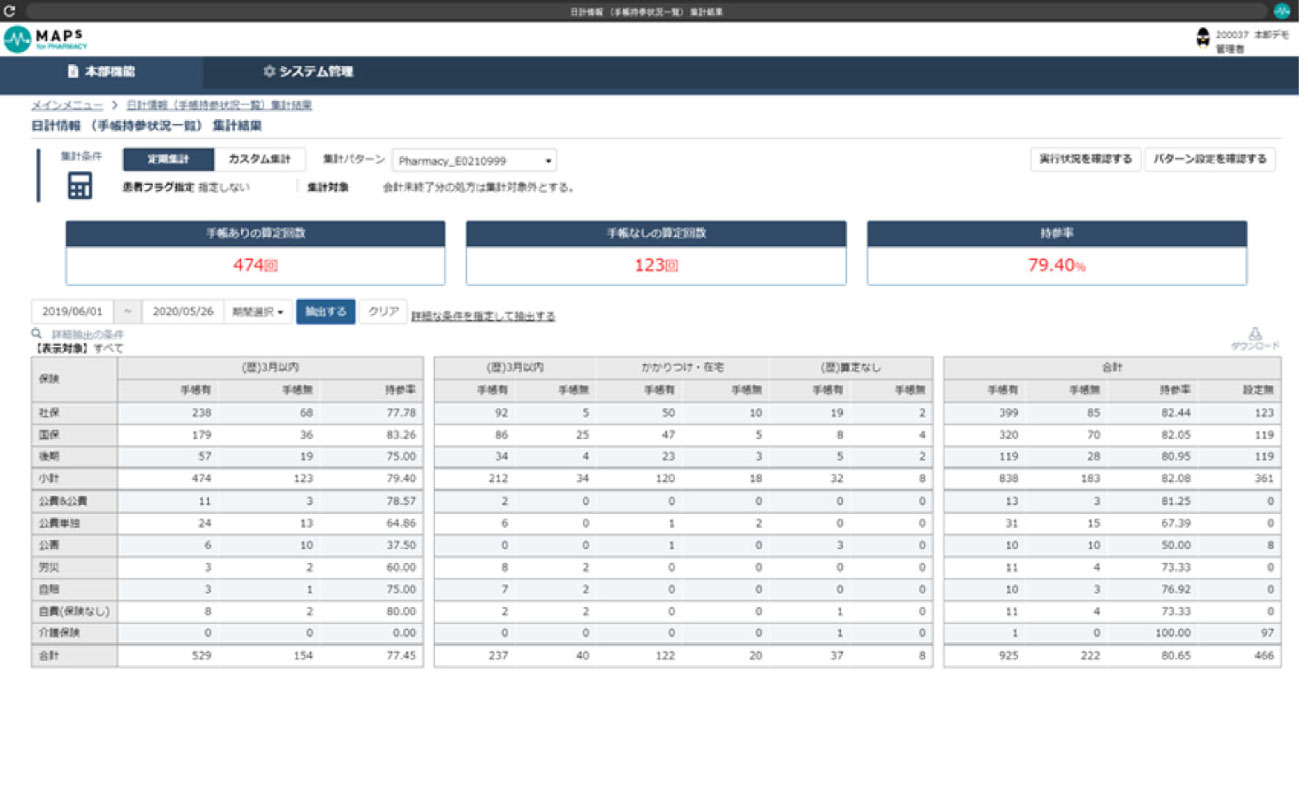The height and width of the screenshot is (800, 1308).
Task: Click the browser address bar title
Action: 646,11
